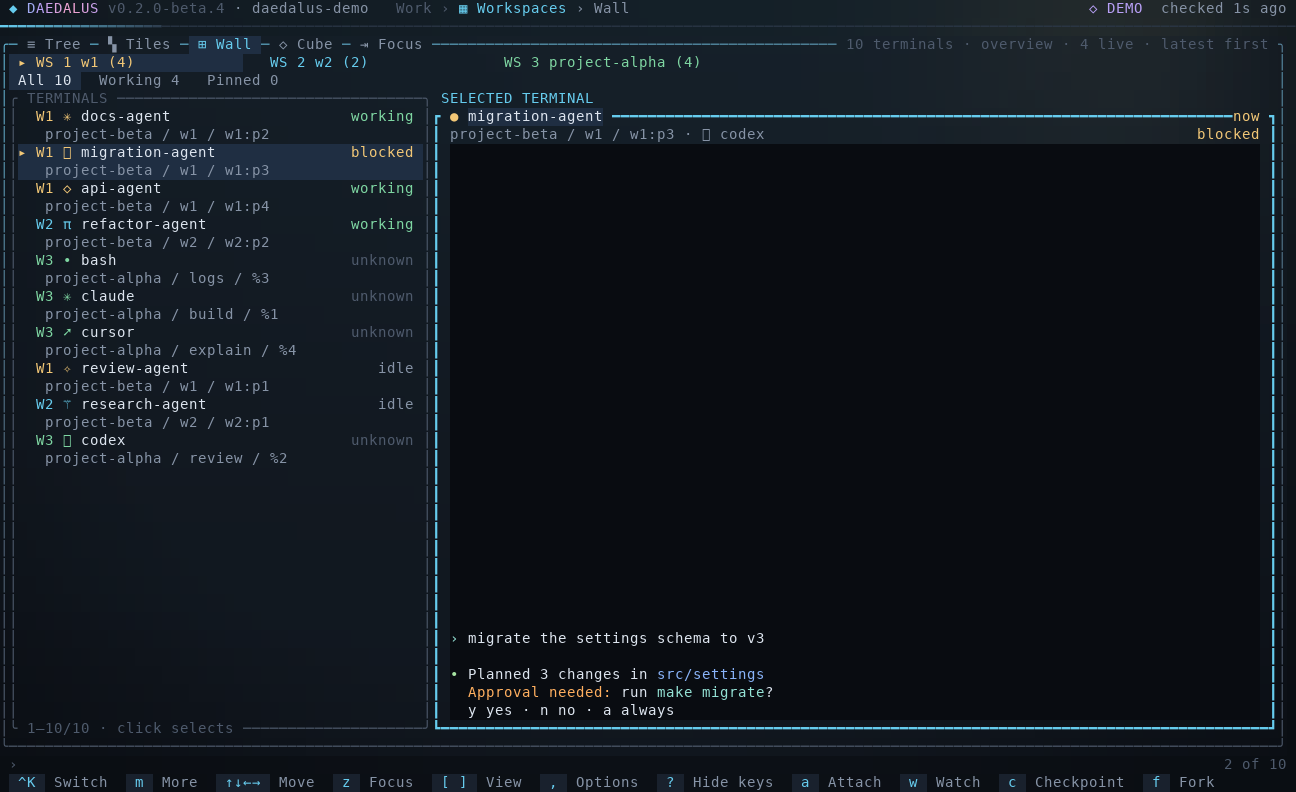Select workspace WS 2 w2 (2)
Image resolution: width=1296 pixels, height=792 pixels.
(319, 62)
